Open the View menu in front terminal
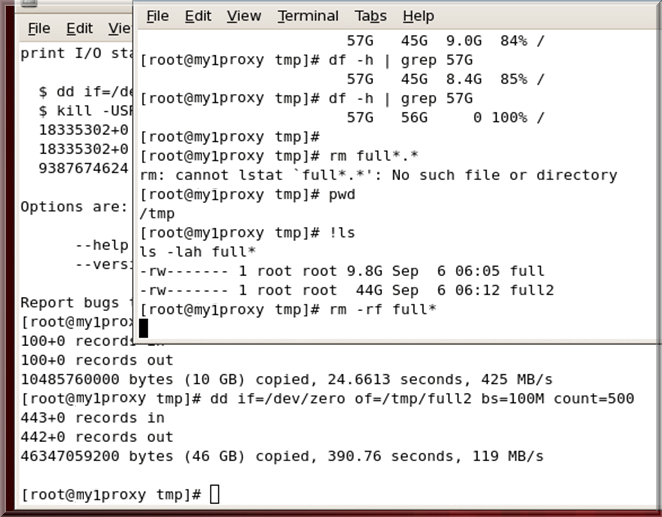Viewport: 662px width, 517px height. [244, 16]
